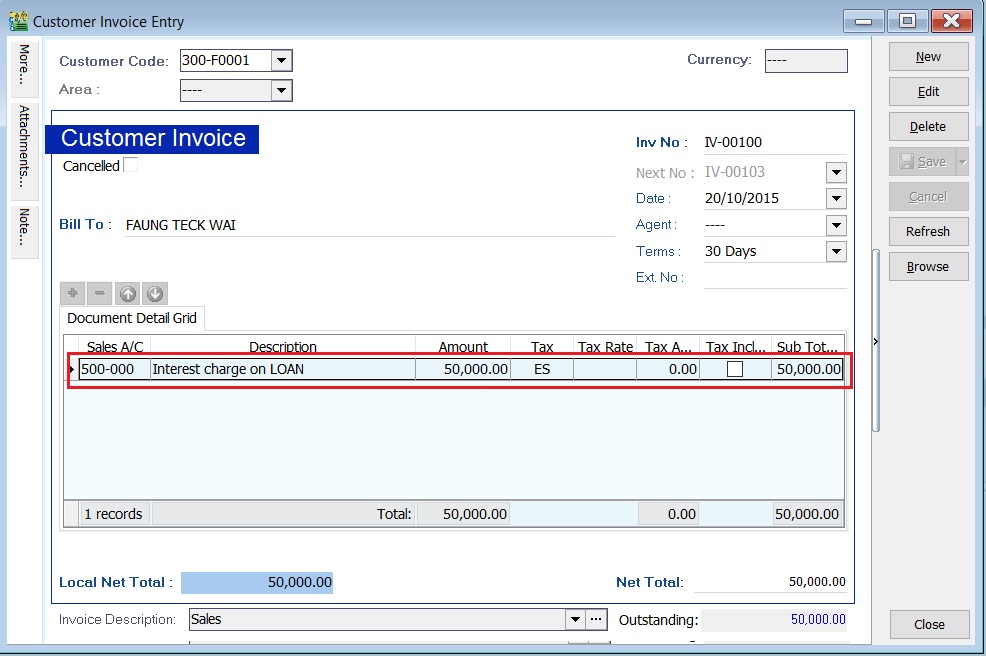Click the panel expand arrow on the right edge

(x=875, y=341)
